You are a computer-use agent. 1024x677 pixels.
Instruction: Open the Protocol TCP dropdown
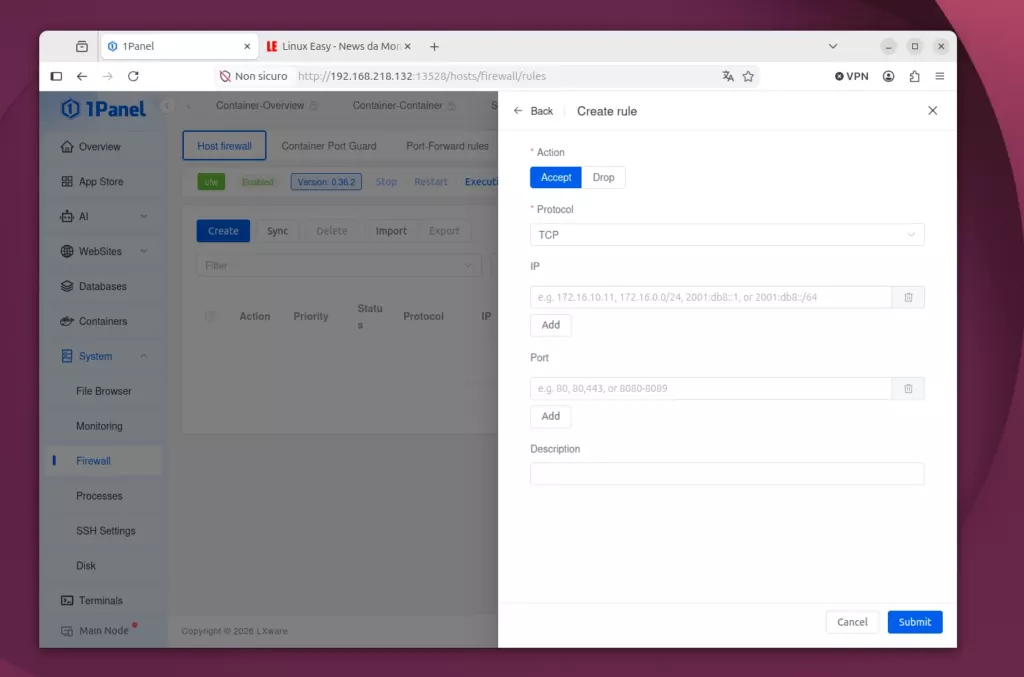pyautogui.click(x=727, y=235)
